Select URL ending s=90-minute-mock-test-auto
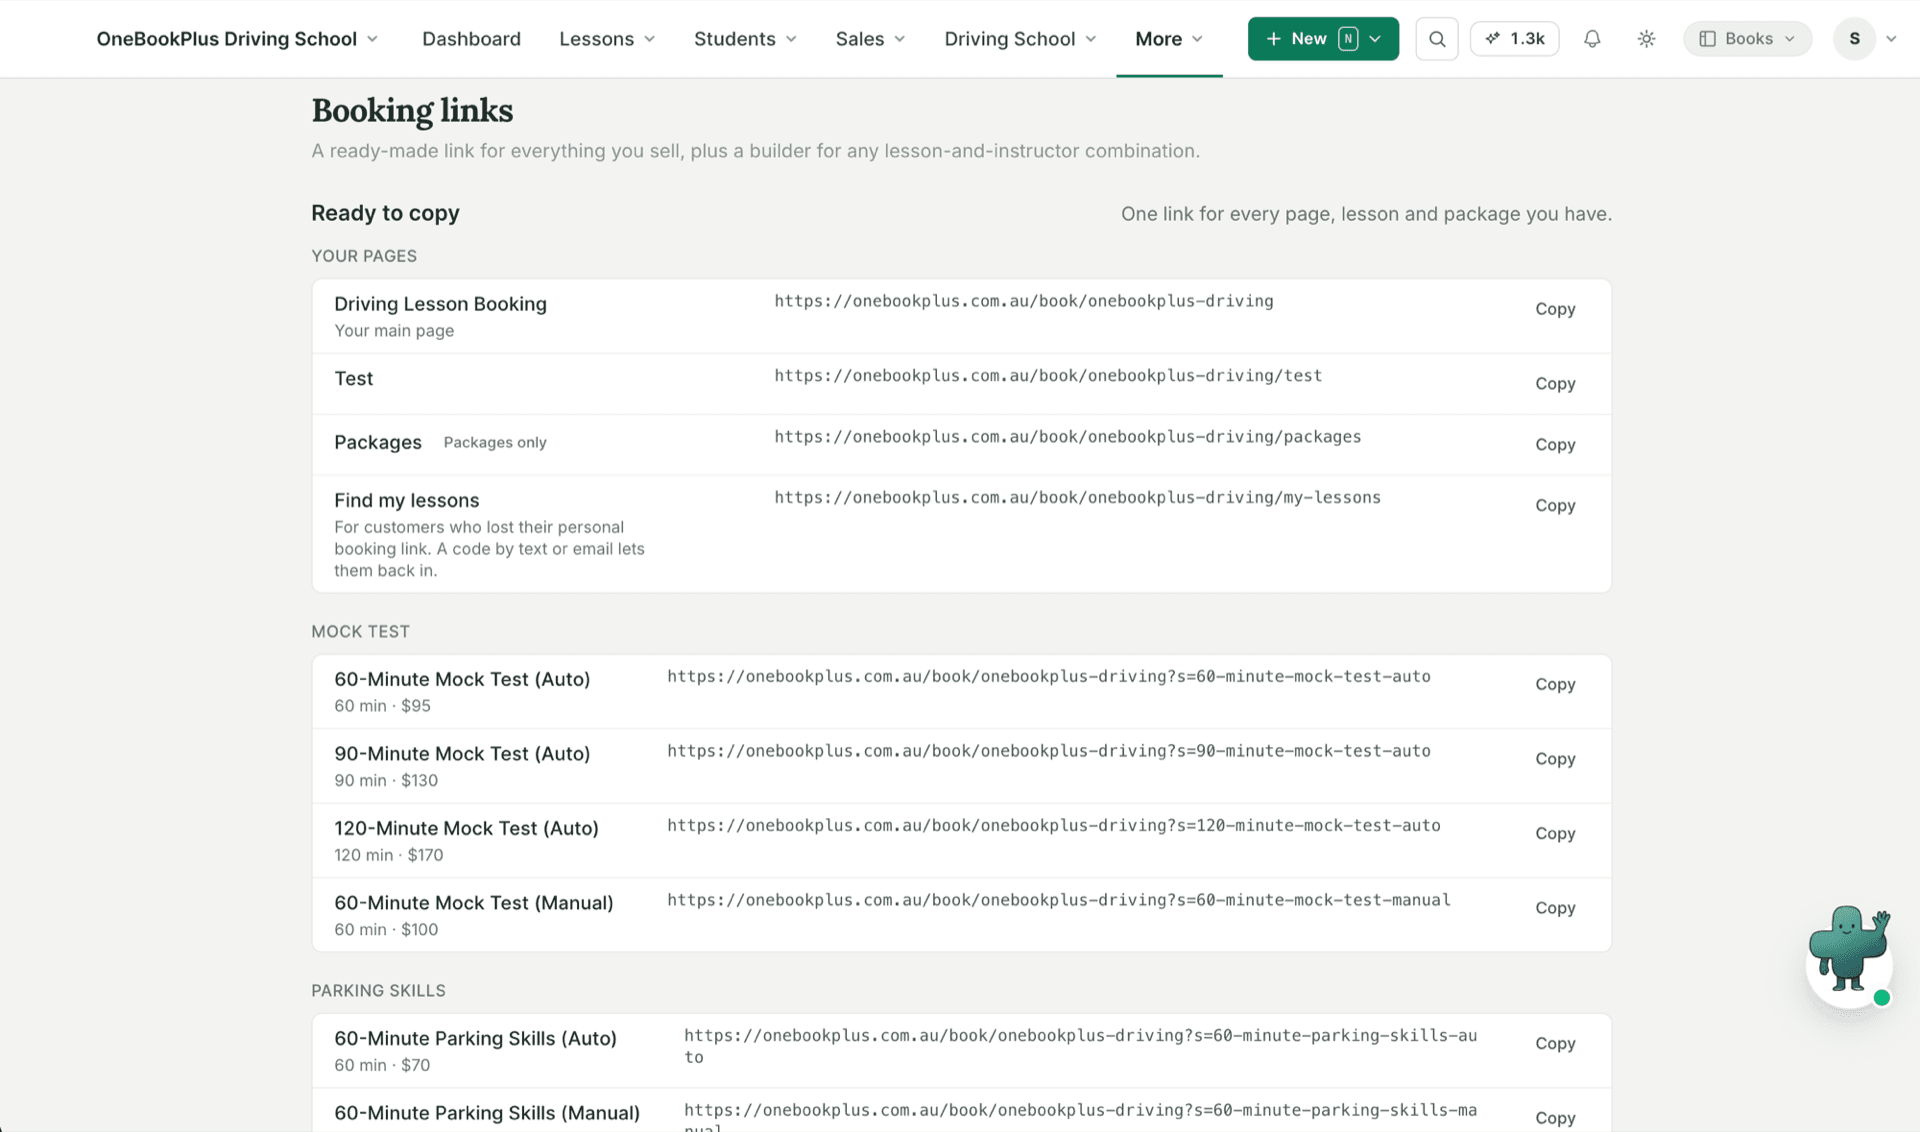1920x1132 pixels. point(1049,751)
